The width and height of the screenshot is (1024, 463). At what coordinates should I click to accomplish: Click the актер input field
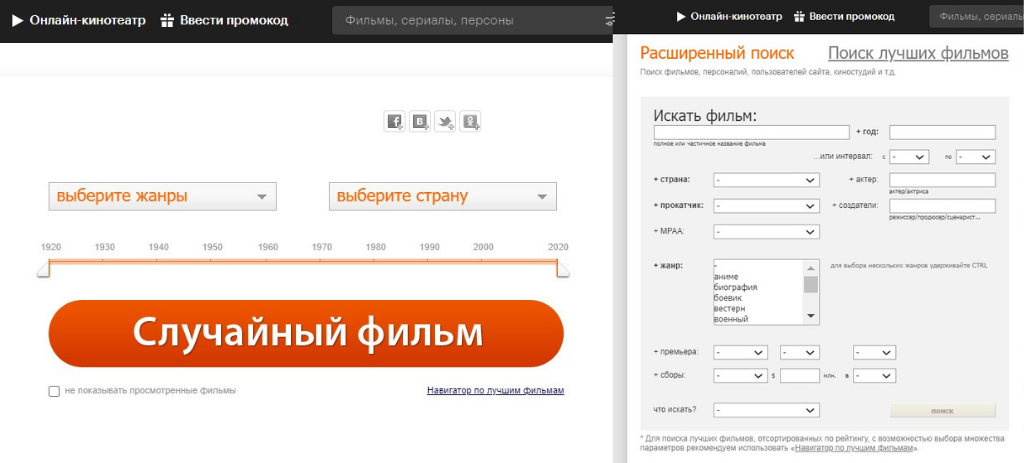click(942, 180)
